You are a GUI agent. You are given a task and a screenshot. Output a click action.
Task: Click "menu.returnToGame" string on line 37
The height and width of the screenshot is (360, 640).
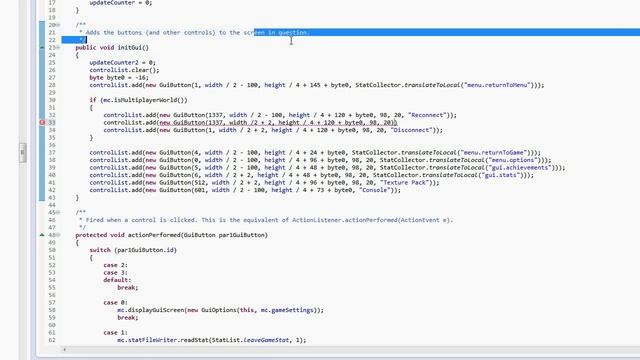(494, 153)
